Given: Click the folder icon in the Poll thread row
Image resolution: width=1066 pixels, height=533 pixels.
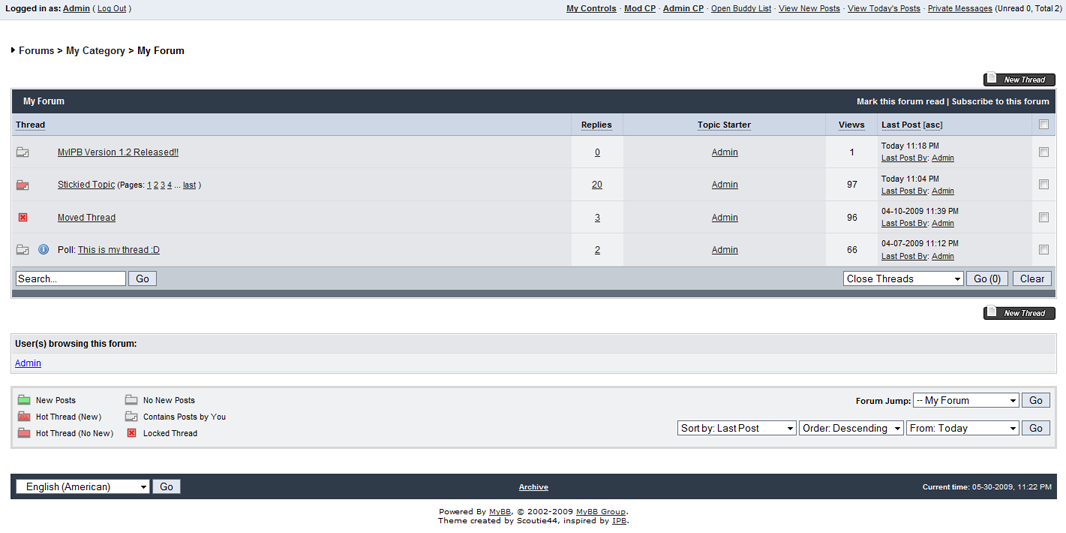Looking at the screenshot, I should pyautogui.click(x=22, y=250).
